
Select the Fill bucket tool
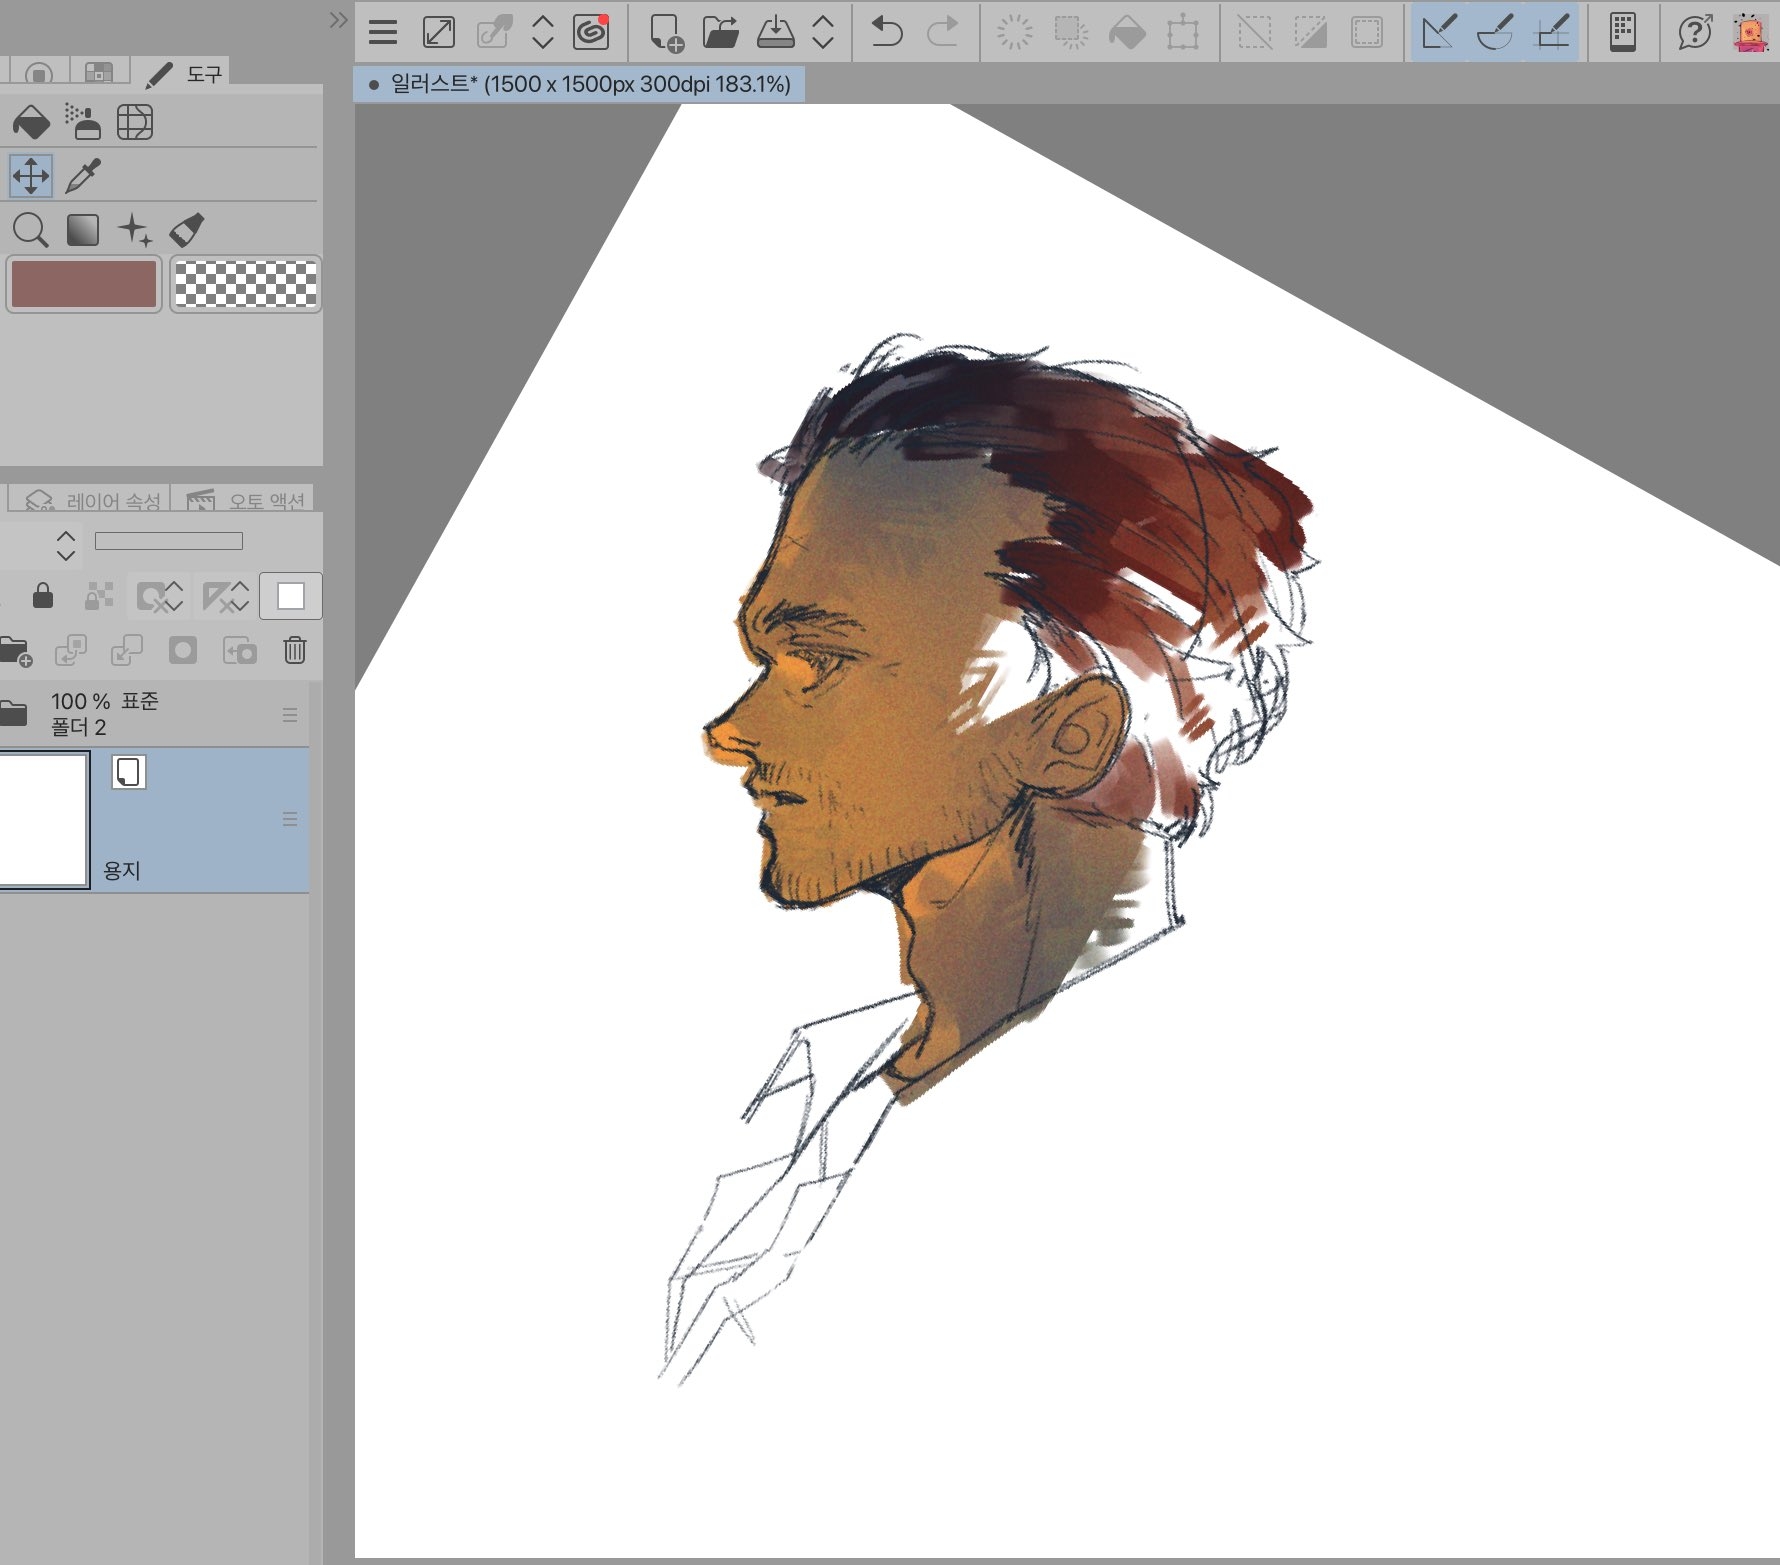tap(30, 123)
